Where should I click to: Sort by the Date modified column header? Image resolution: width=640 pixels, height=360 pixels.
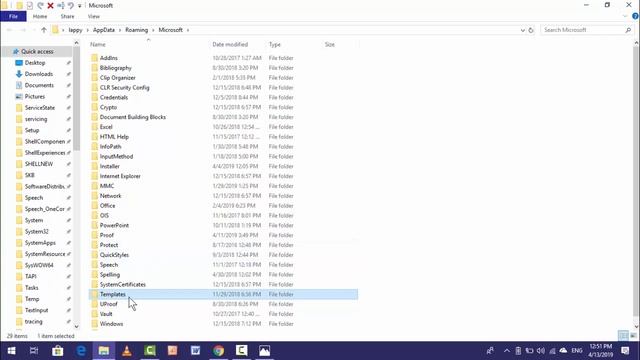point(230,44)
